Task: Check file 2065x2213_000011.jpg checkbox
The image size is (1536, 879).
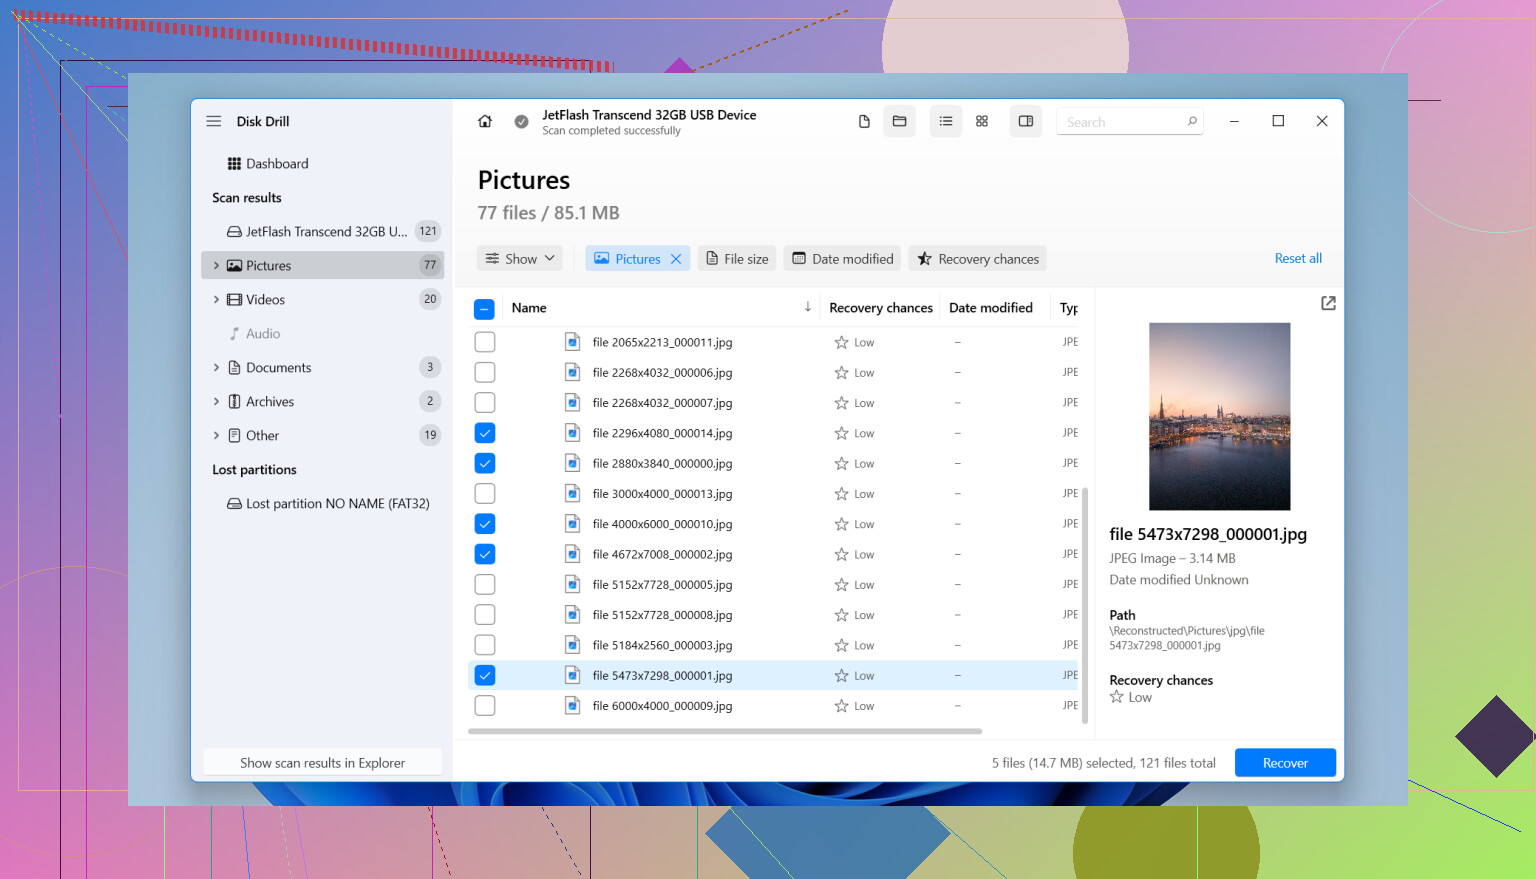Action: [x=485, y=342]
